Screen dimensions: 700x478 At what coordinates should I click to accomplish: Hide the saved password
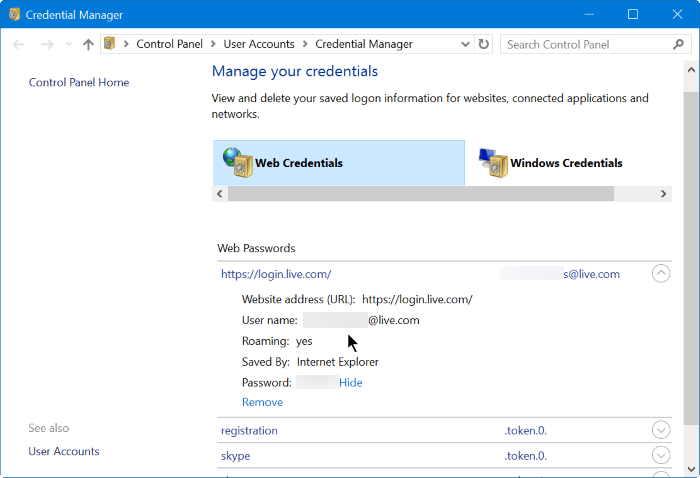[x=350, y=382]
